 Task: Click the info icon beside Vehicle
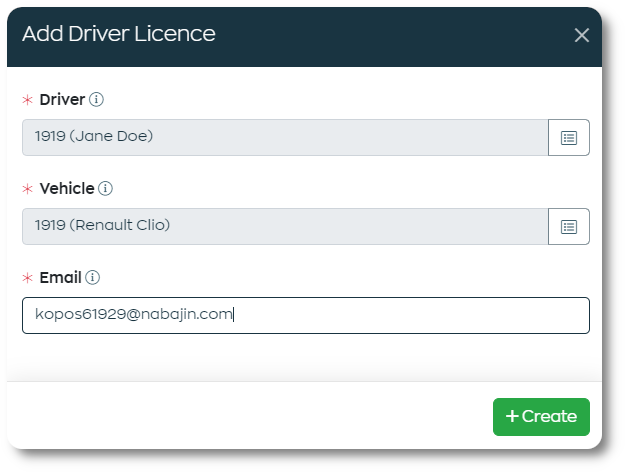(106, 188)
